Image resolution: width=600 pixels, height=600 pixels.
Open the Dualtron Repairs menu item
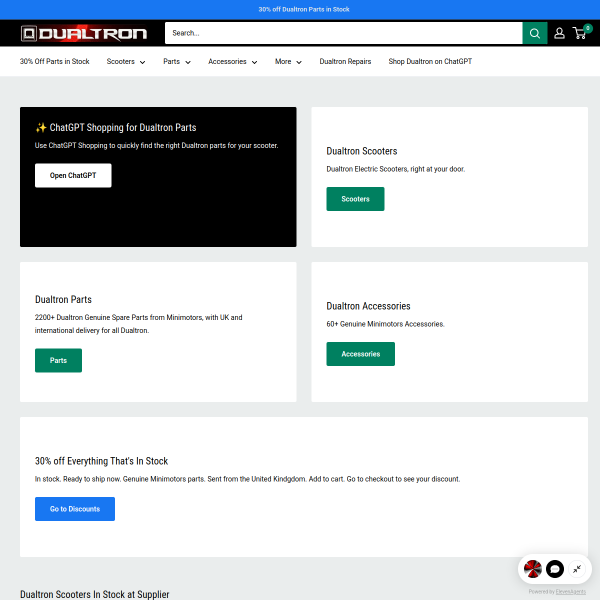click(x=345, y=62)
